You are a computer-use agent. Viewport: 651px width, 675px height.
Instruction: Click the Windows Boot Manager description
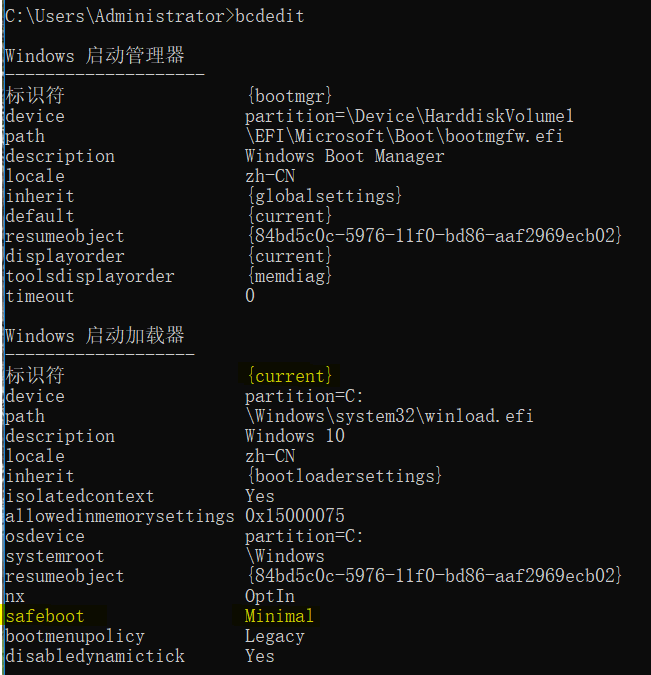click(344, 156)
